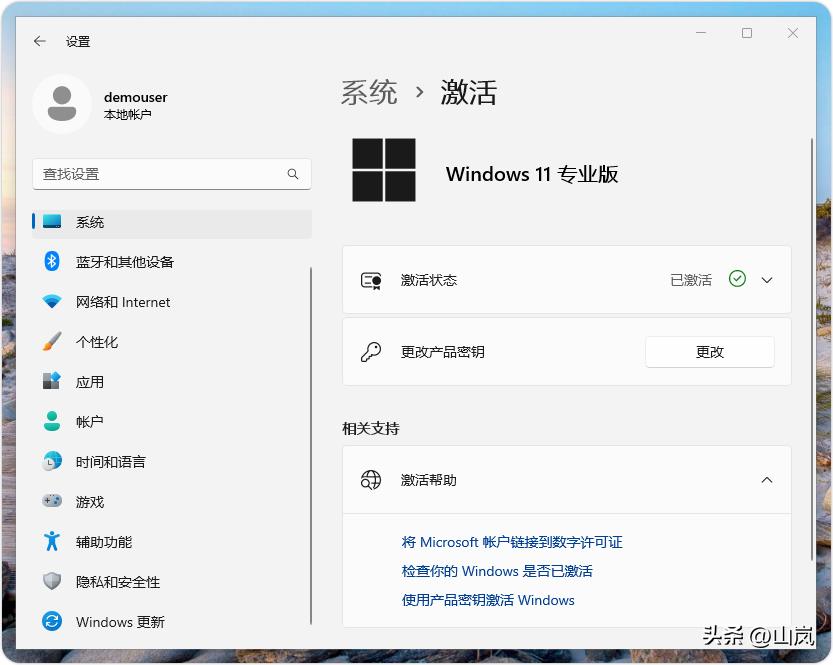Open link 检查你的 Windows 是否已激活
Viewport: 833px width, 665px height.
(497, 571)
